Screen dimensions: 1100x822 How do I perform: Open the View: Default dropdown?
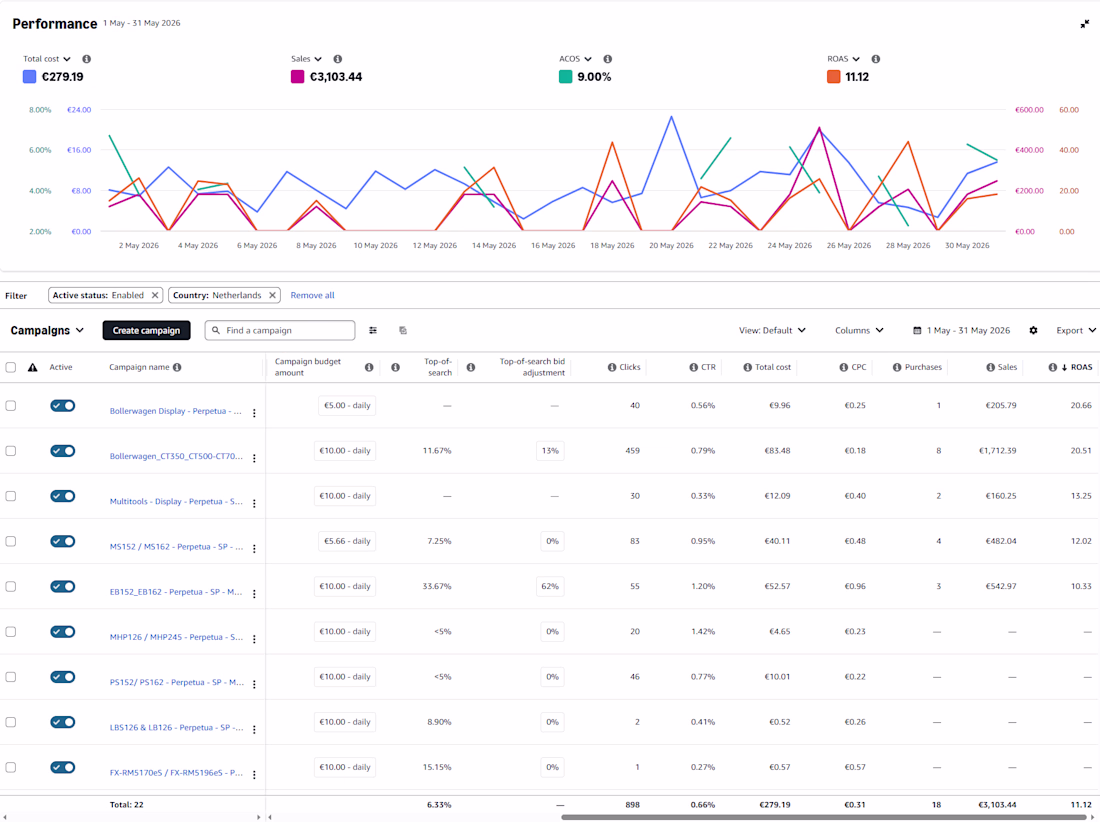coord(772,330)
